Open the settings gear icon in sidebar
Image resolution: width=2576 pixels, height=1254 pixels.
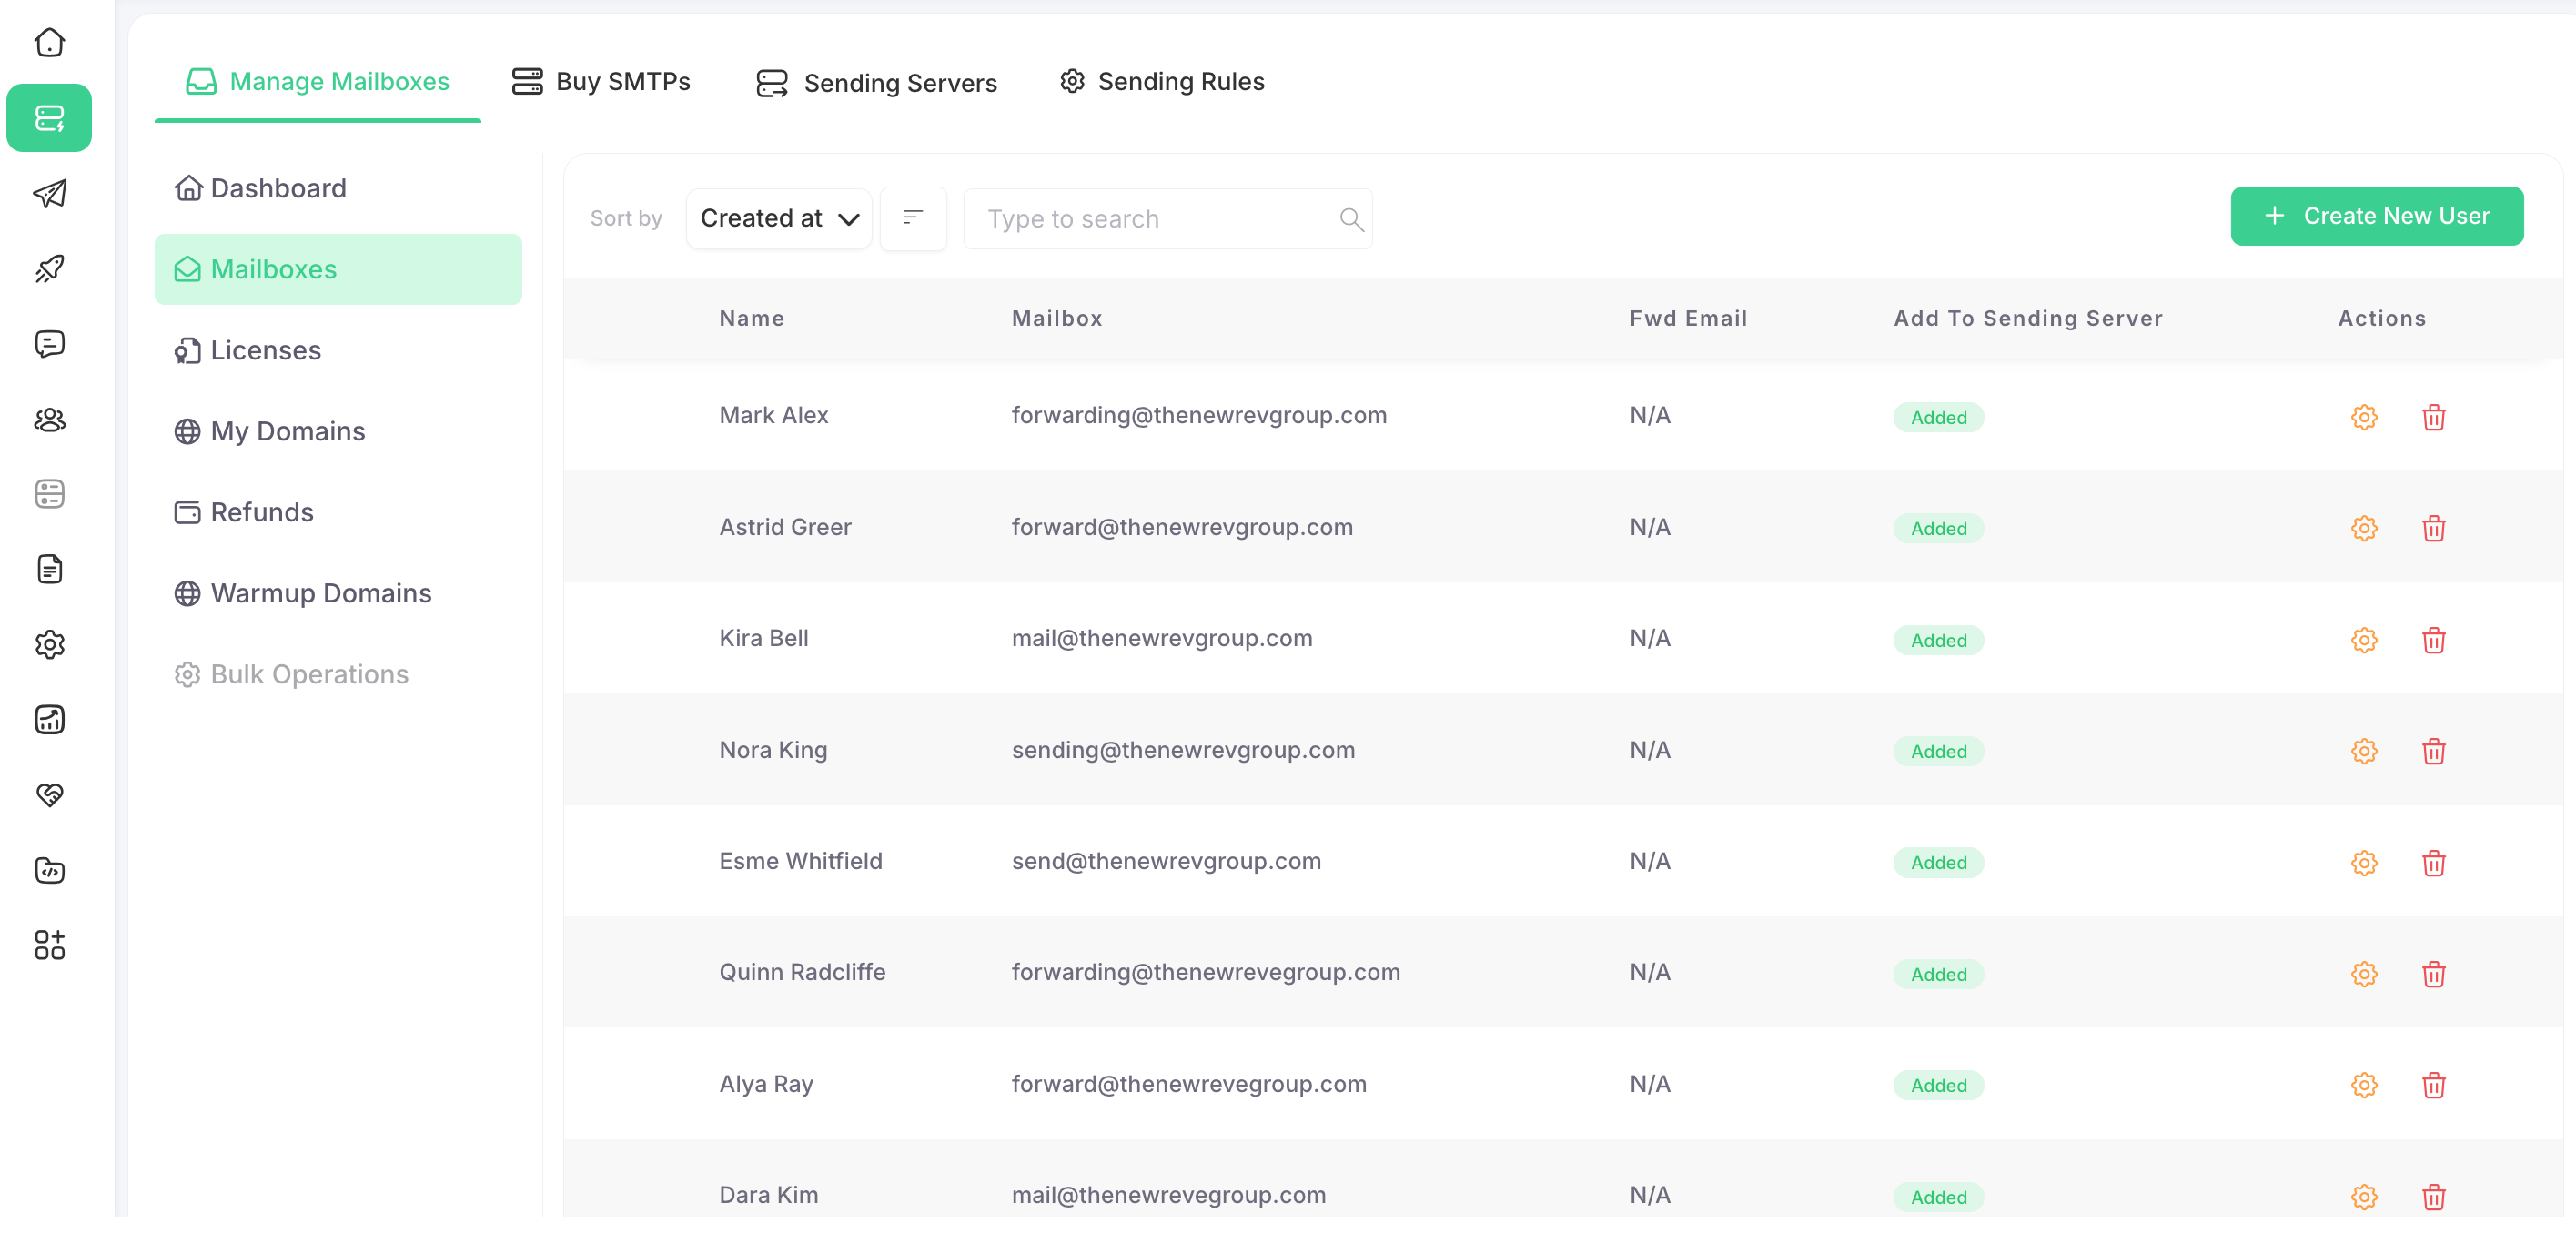[49, 645]
